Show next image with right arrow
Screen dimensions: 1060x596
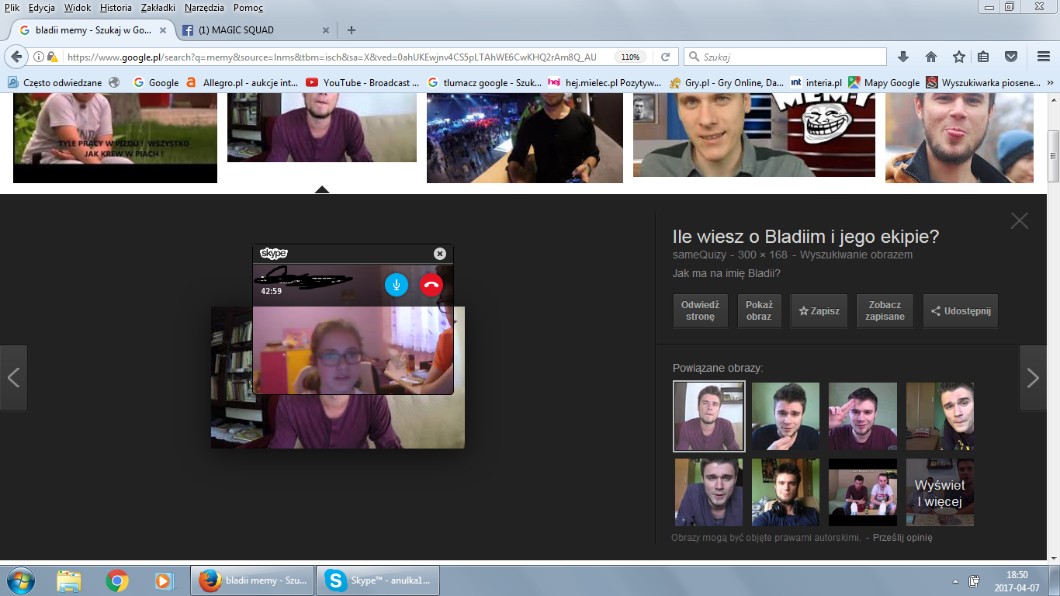1033,378
